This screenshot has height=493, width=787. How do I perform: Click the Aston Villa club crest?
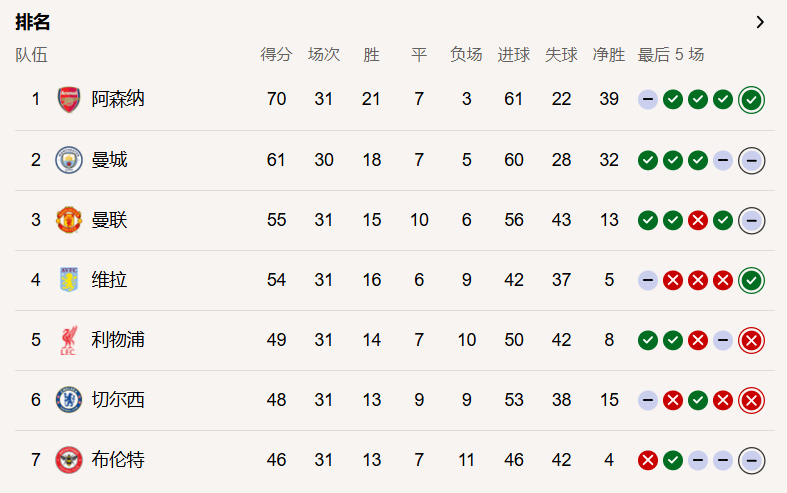68,280
